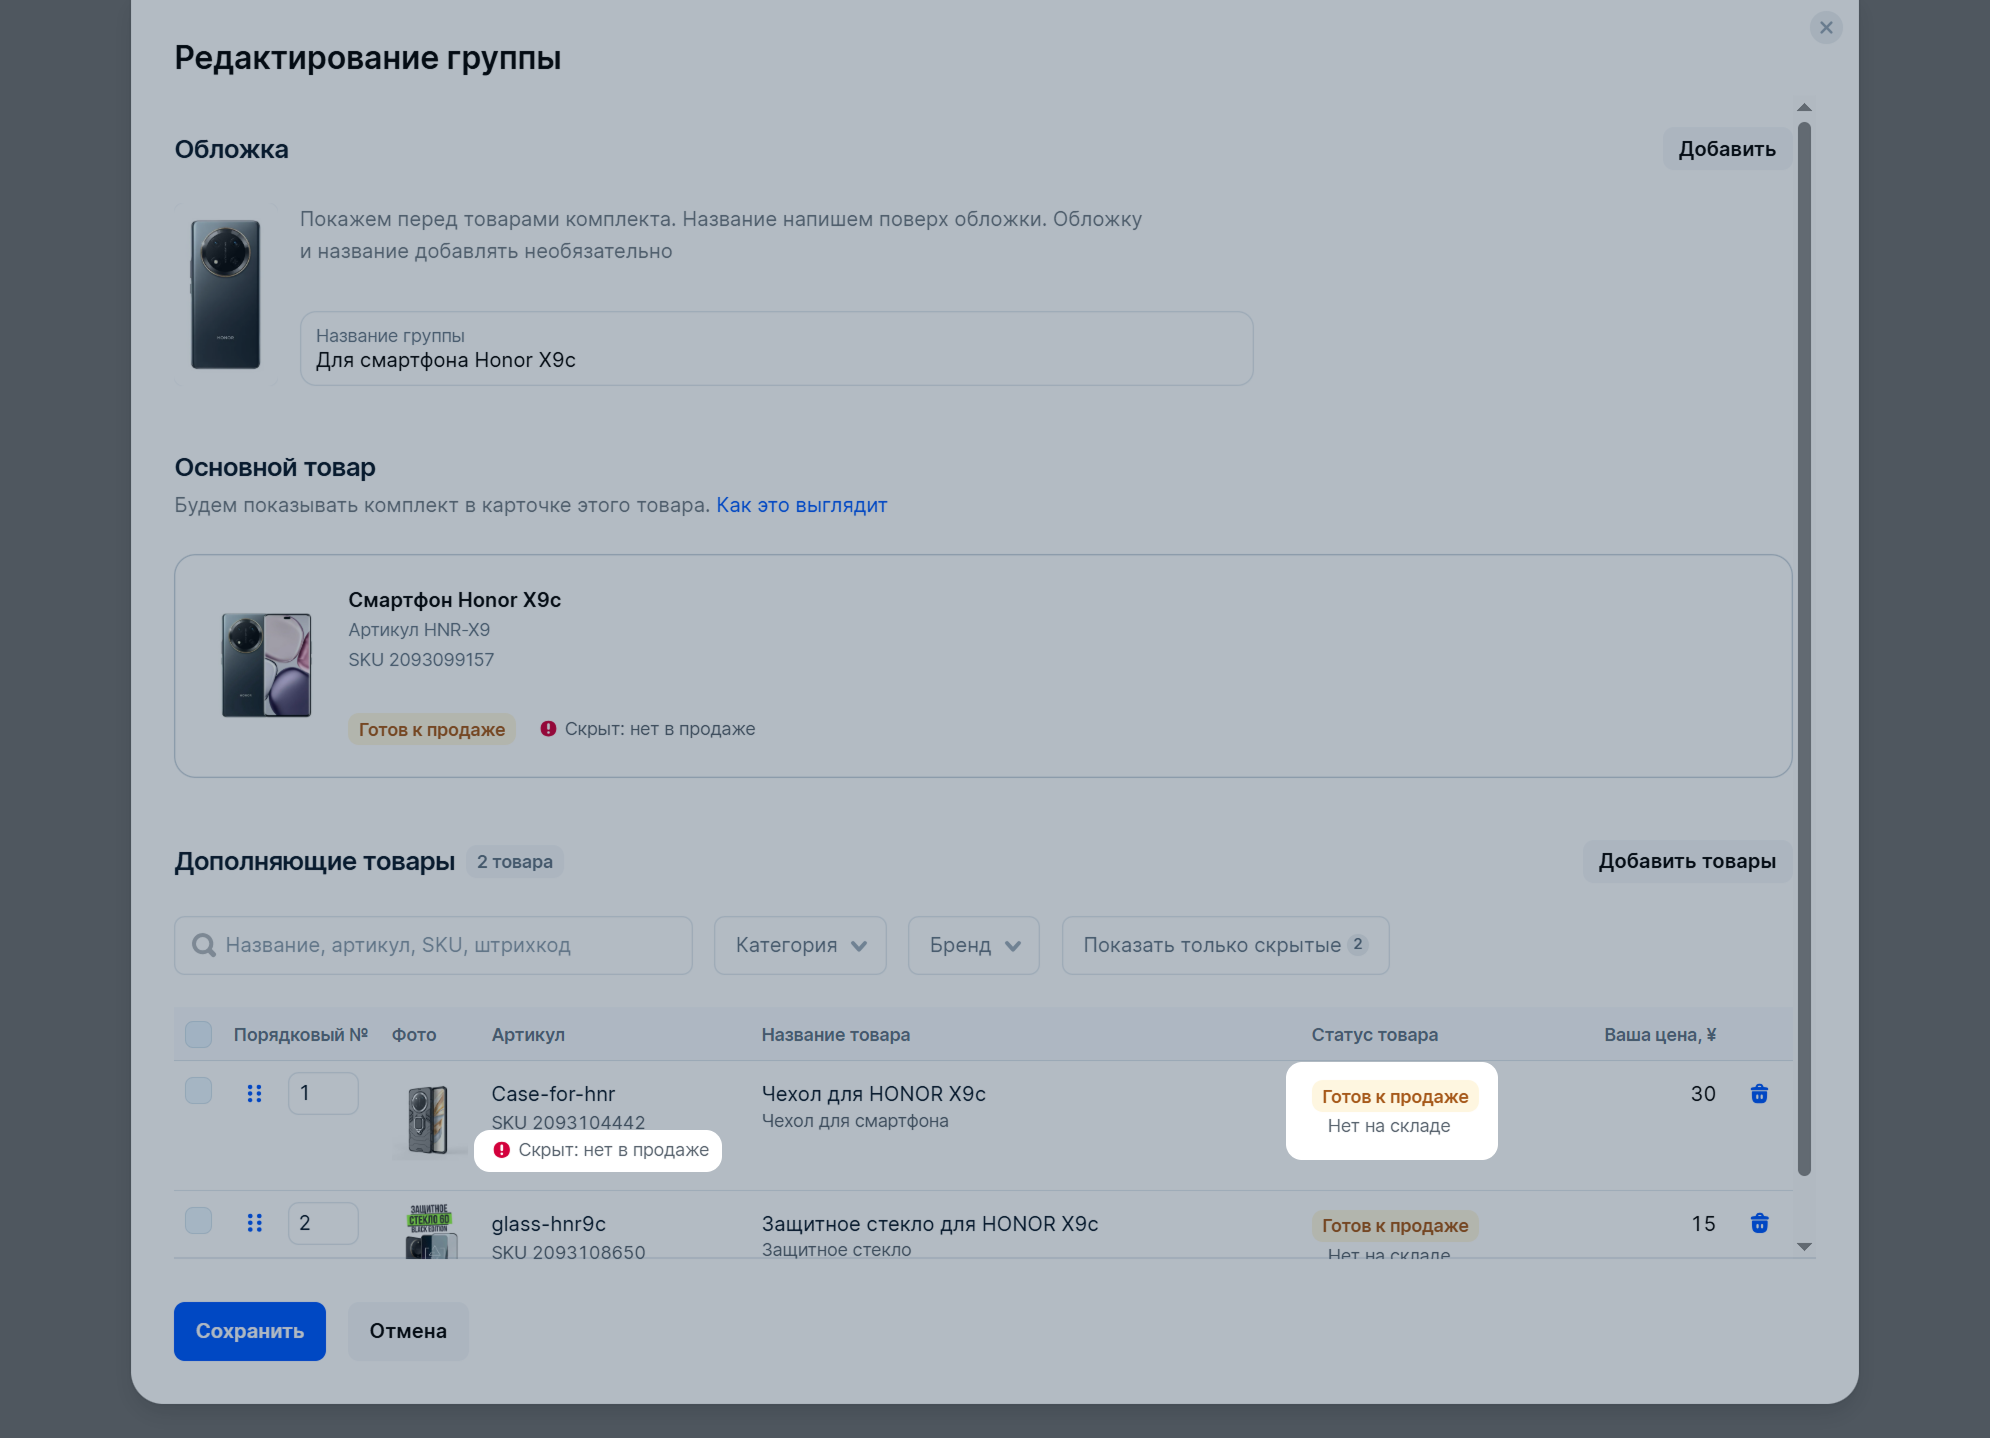Click SKU 2093108650 text

click(x=568, y=1252)
